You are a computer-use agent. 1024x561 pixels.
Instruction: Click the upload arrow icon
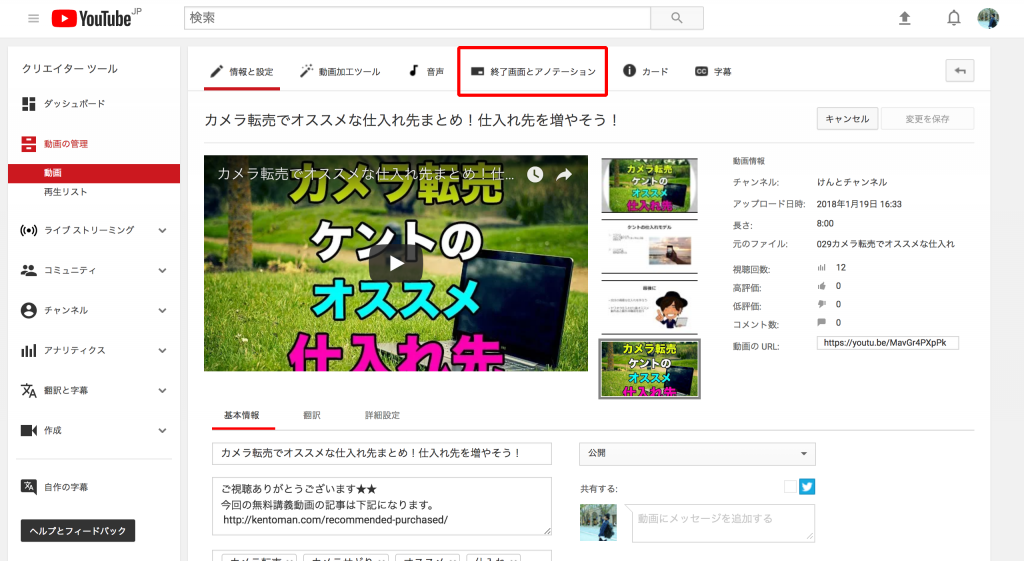[x=904, y=18]
